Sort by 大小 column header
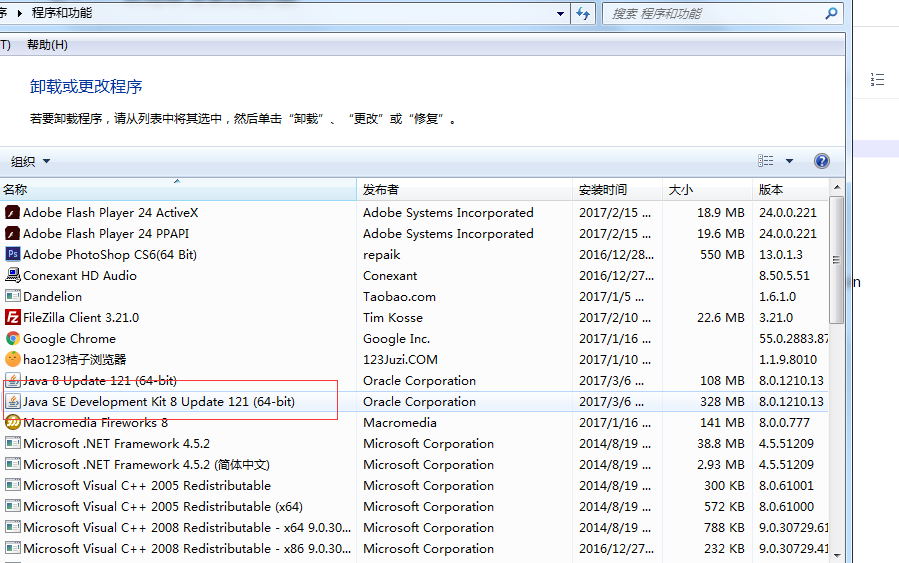 point(707,189)
